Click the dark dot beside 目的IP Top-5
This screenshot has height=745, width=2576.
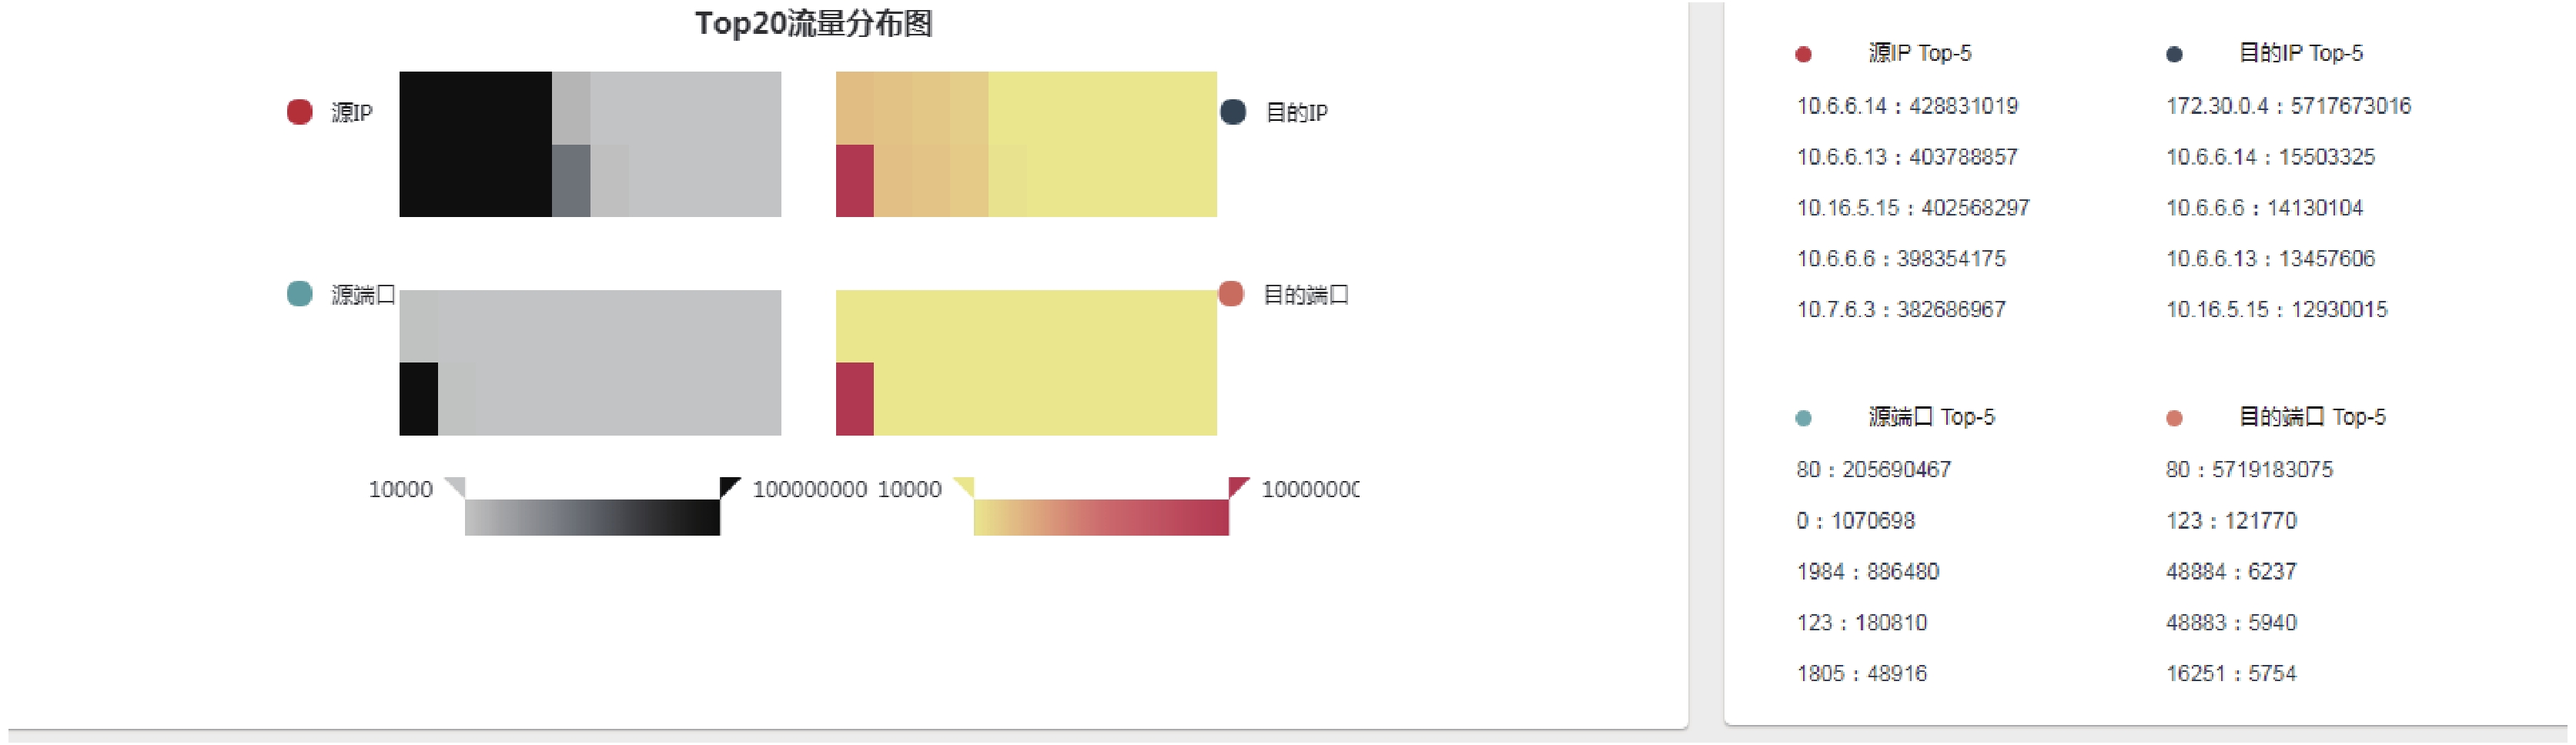[2174, 54]
